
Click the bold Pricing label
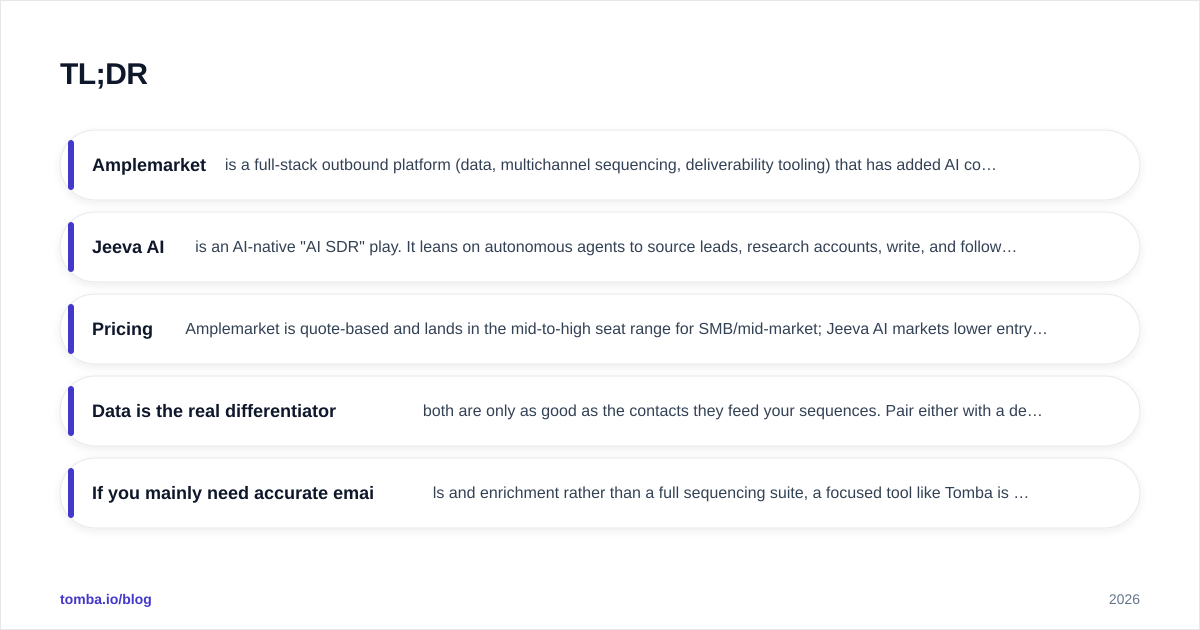point(122,329)
